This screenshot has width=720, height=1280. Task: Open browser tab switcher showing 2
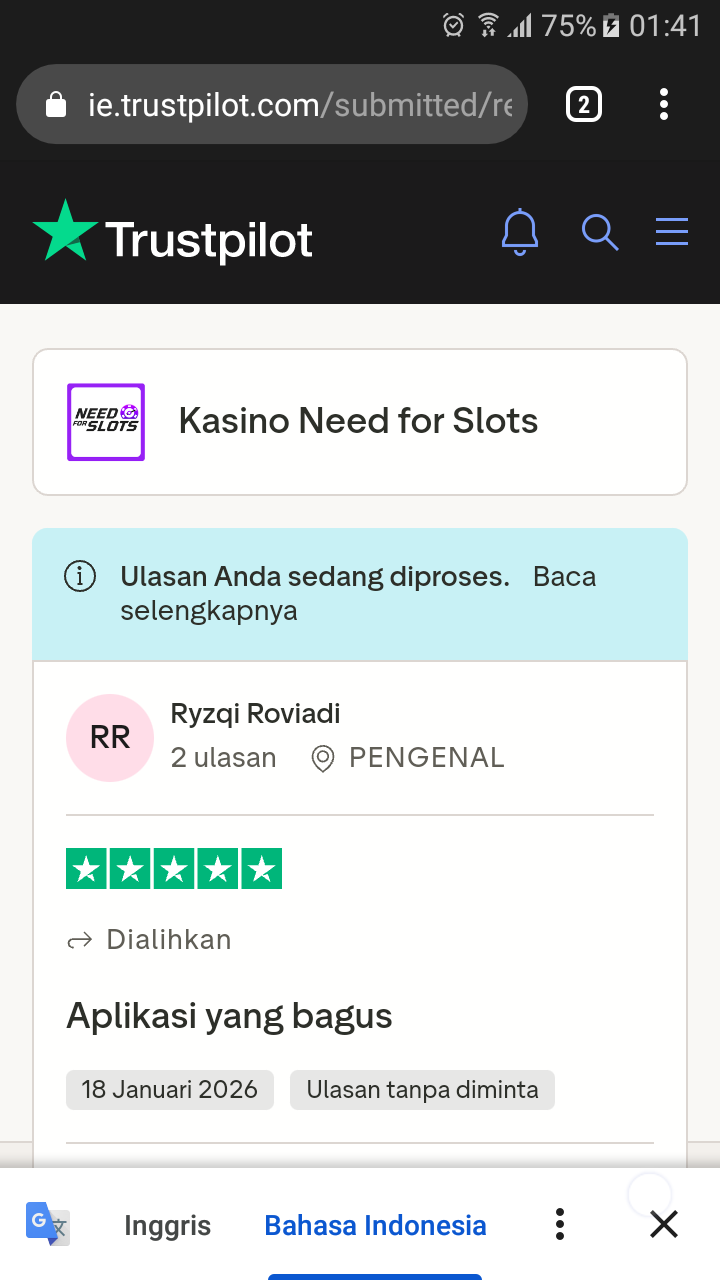[584, 104]
